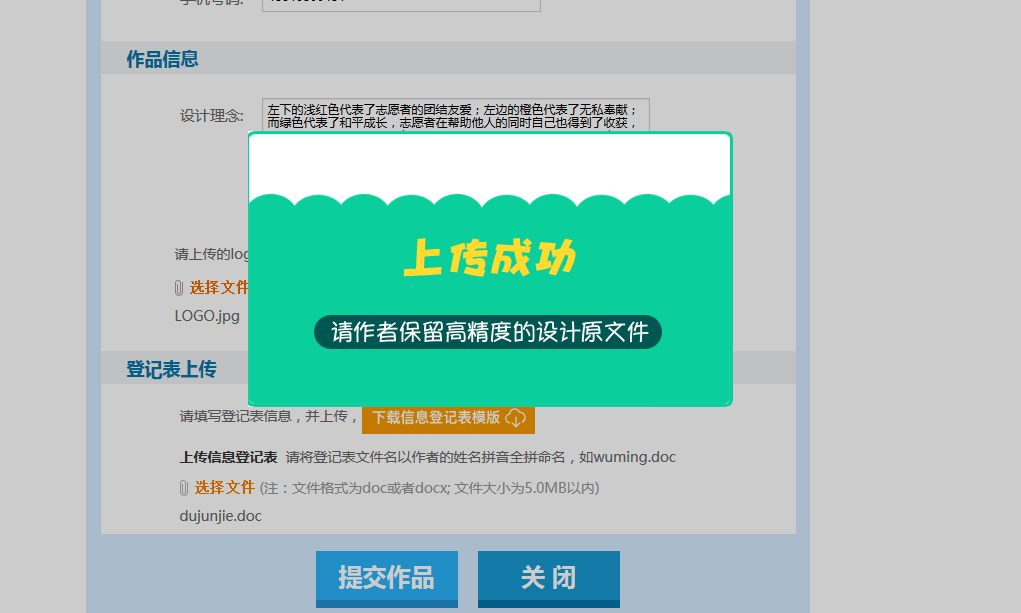Click the phone number input field at top

click(400, 4)
